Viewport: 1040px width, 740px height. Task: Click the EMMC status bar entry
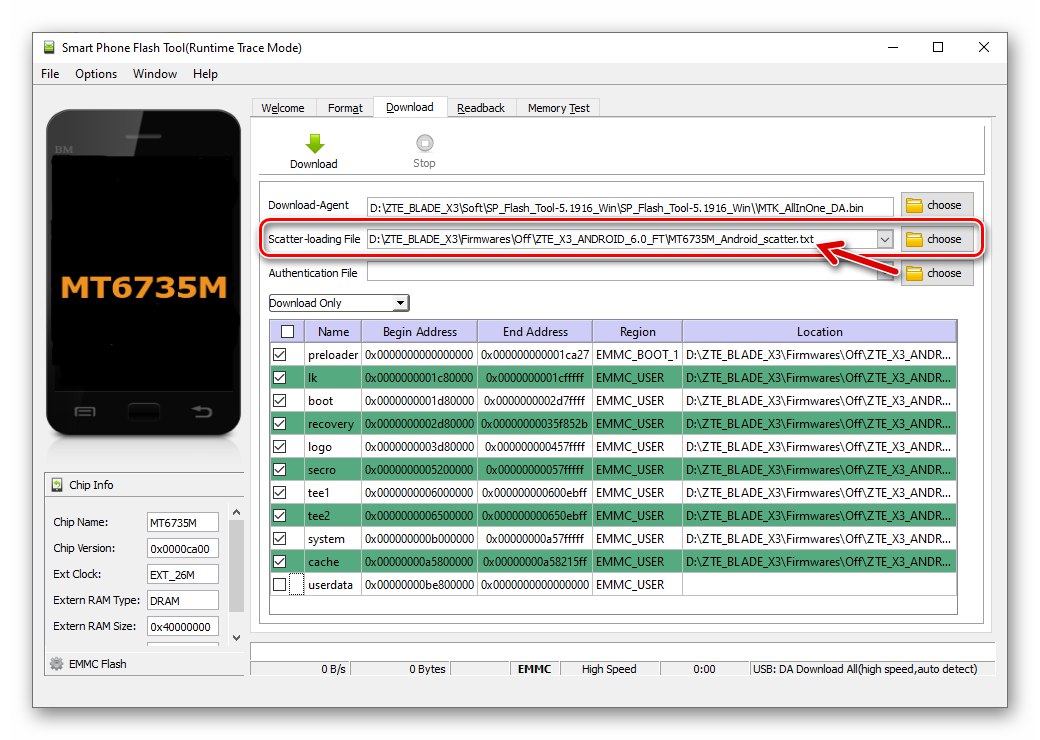click(535, 669)
